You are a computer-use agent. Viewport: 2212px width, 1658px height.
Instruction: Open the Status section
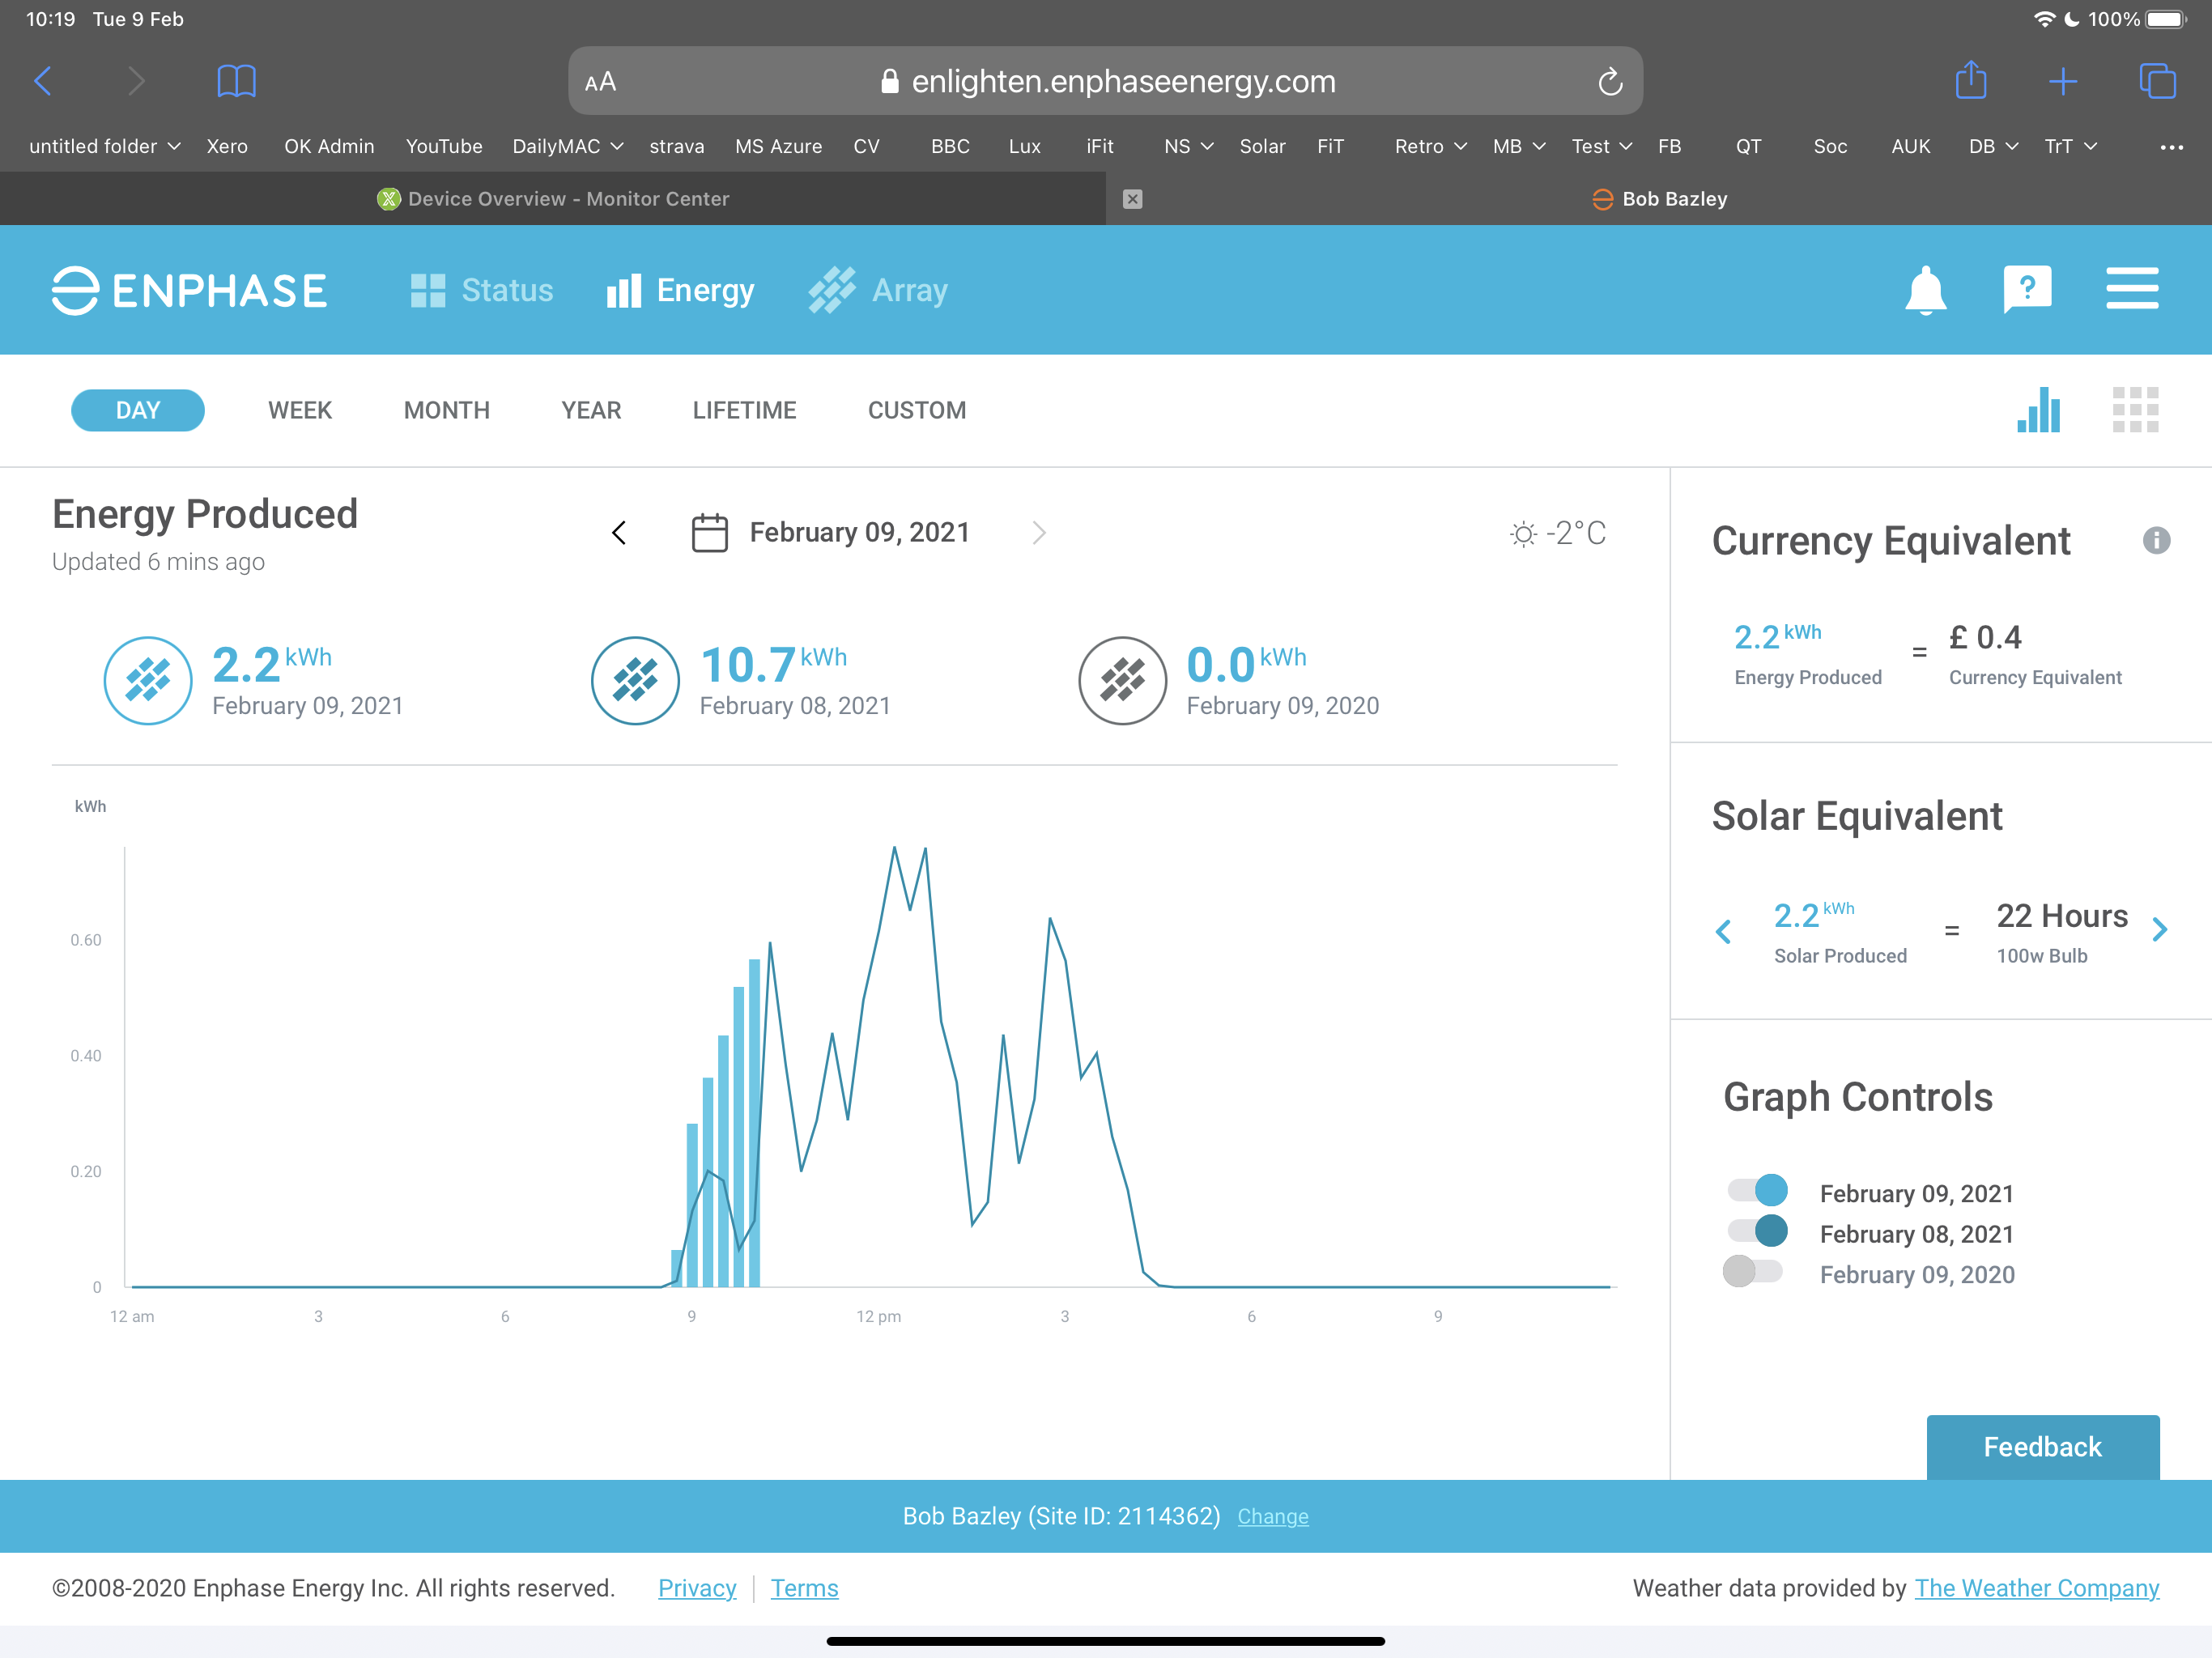(481, 290)
